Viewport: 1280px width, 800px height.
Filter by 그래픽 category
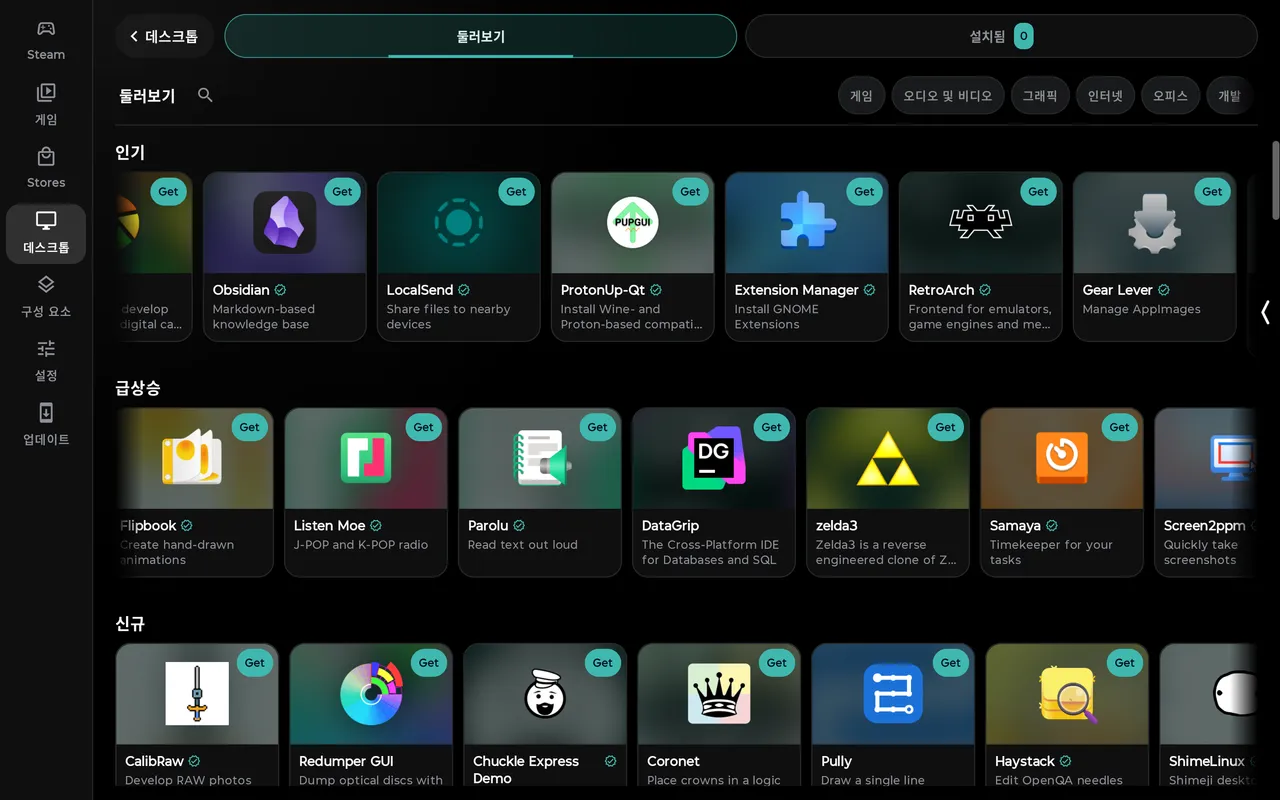click(x=1040, y=96)
